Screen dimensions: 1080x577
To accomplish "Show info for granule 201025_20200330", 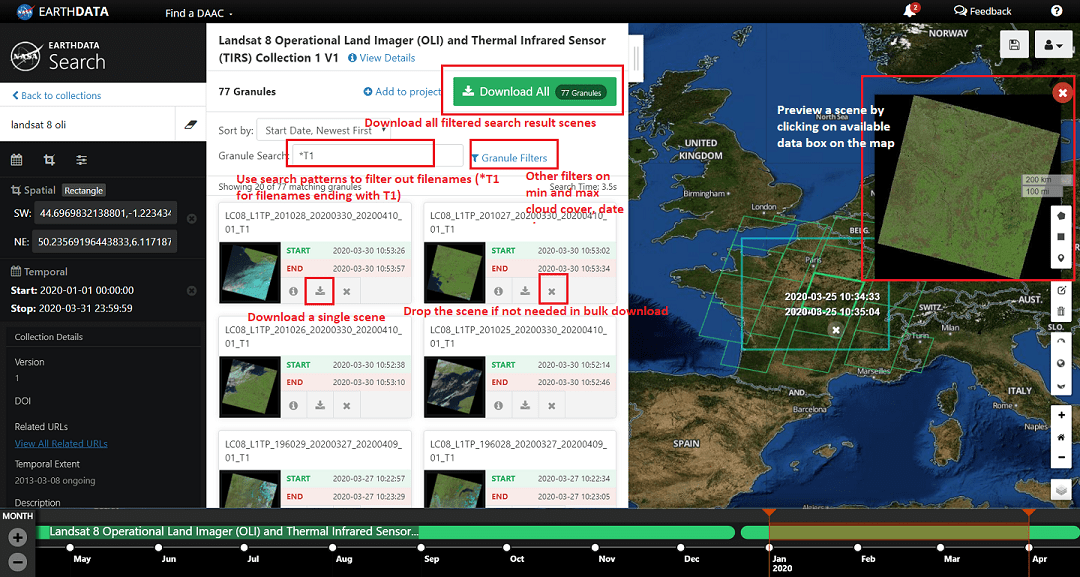I will 499,406.
